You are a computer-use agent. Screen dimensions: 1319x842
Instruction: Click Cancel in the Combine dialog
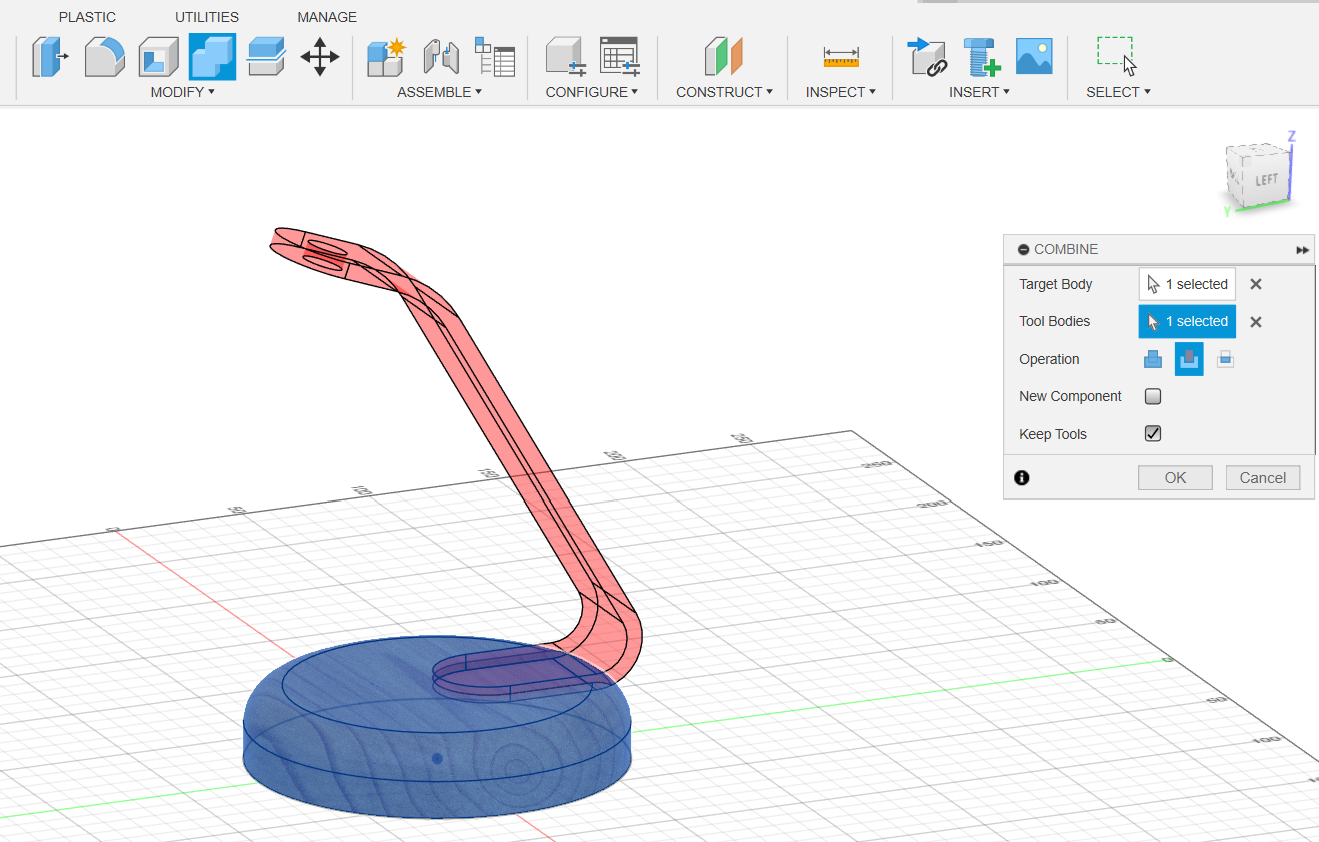pyautogui.click(x=1263, y=478)
